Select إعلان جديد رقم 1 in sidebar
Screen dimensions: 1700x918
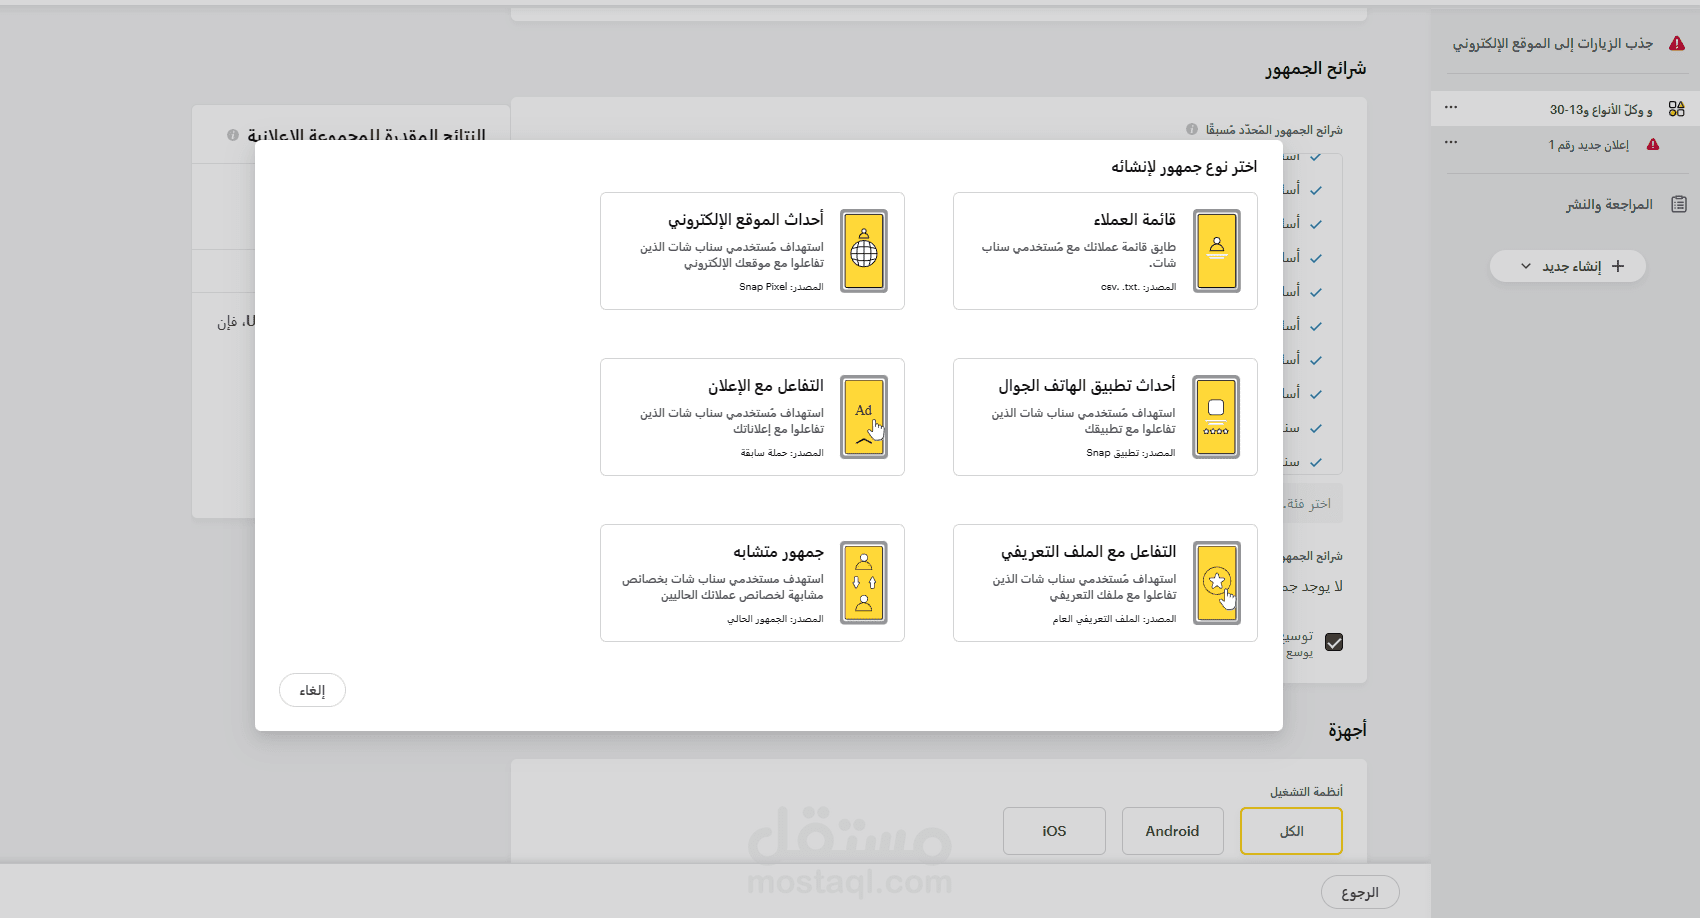(x=1588, y=145)
